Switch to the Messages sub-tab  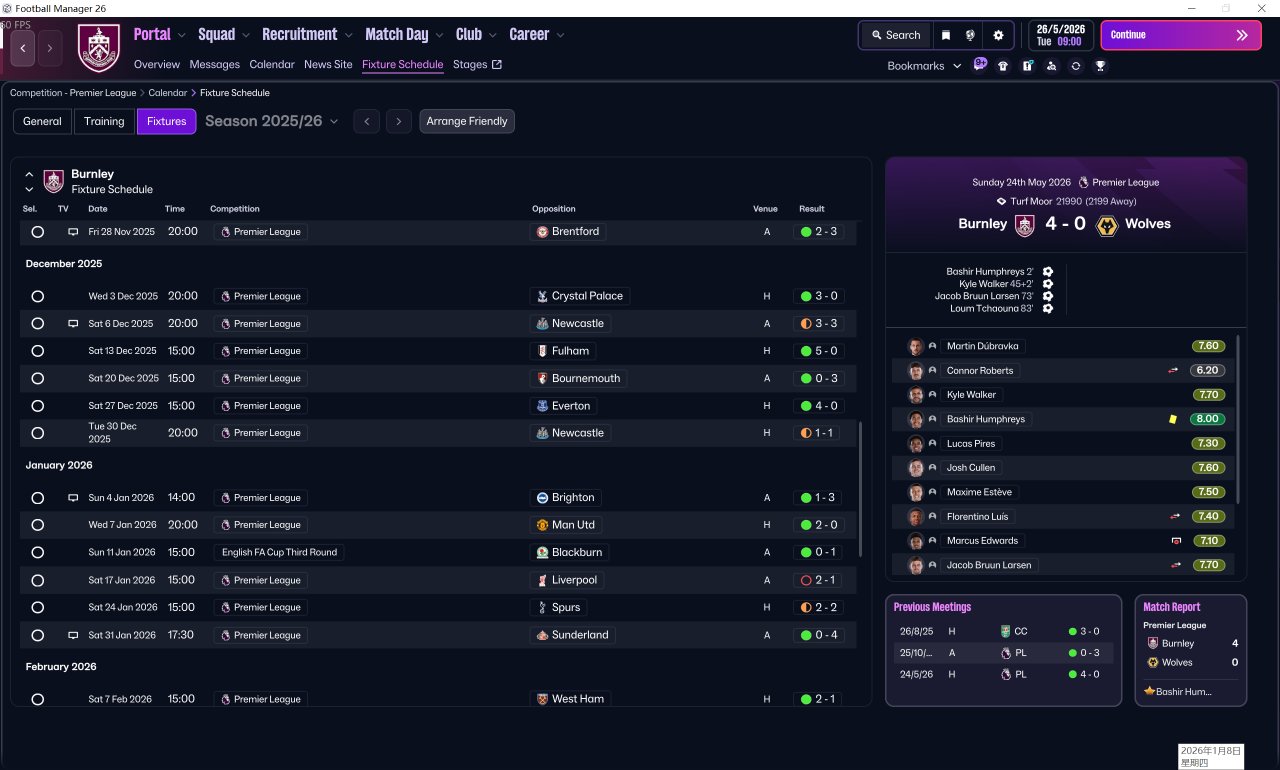(215, 65)
